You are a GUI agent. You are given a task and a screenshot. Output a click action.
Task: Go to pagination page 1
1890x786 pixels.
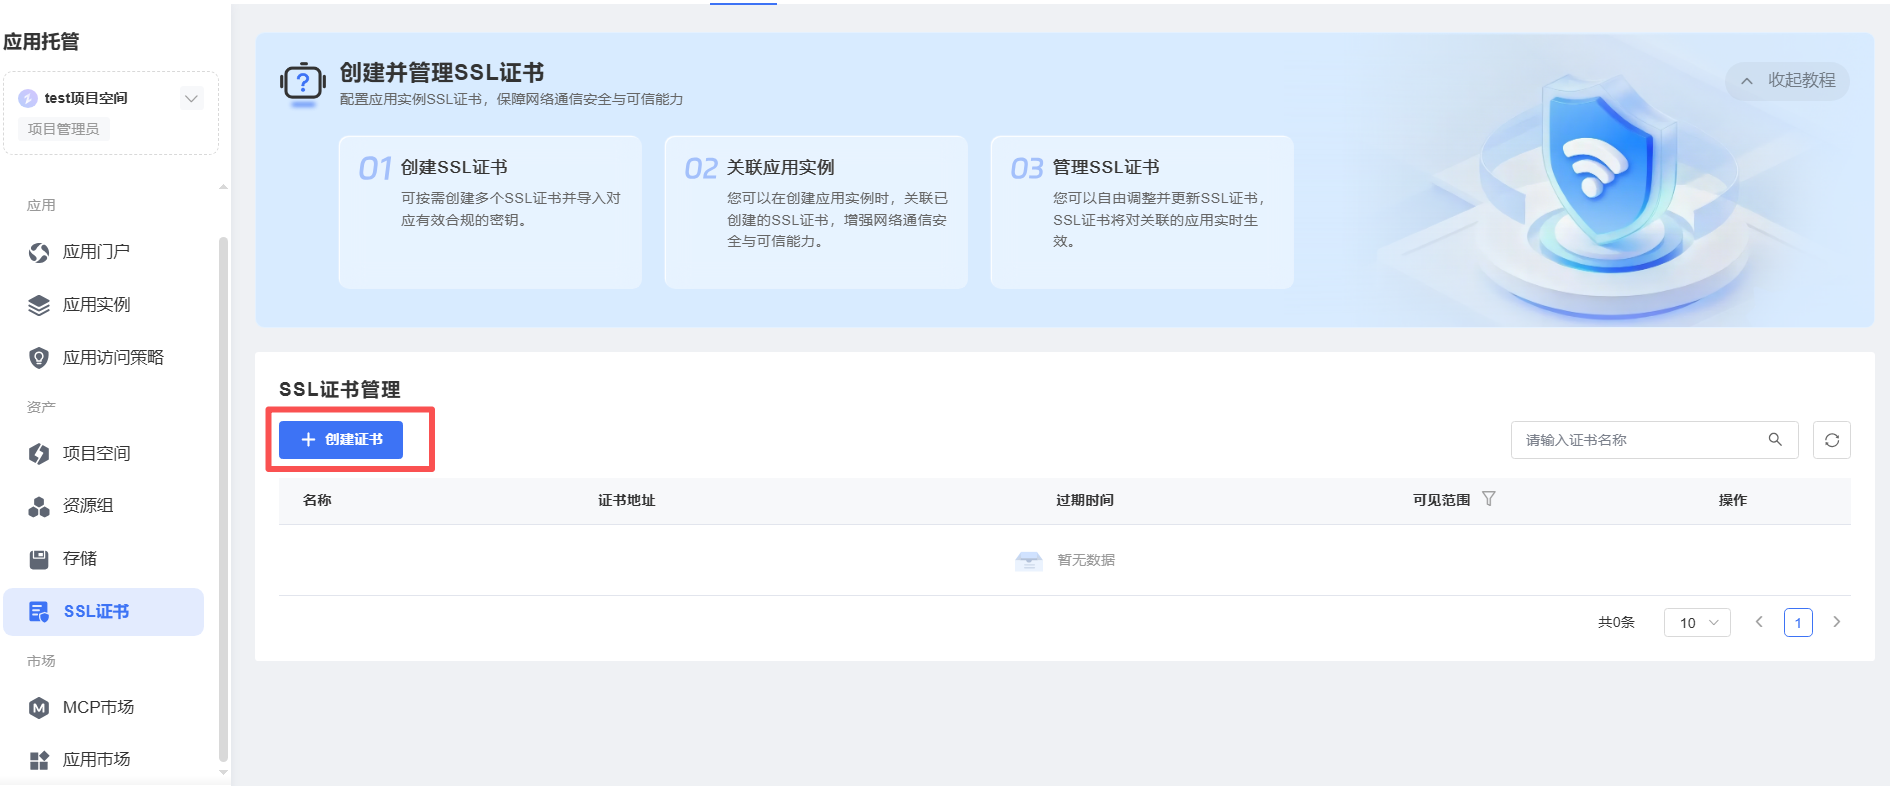[1798, 623]
